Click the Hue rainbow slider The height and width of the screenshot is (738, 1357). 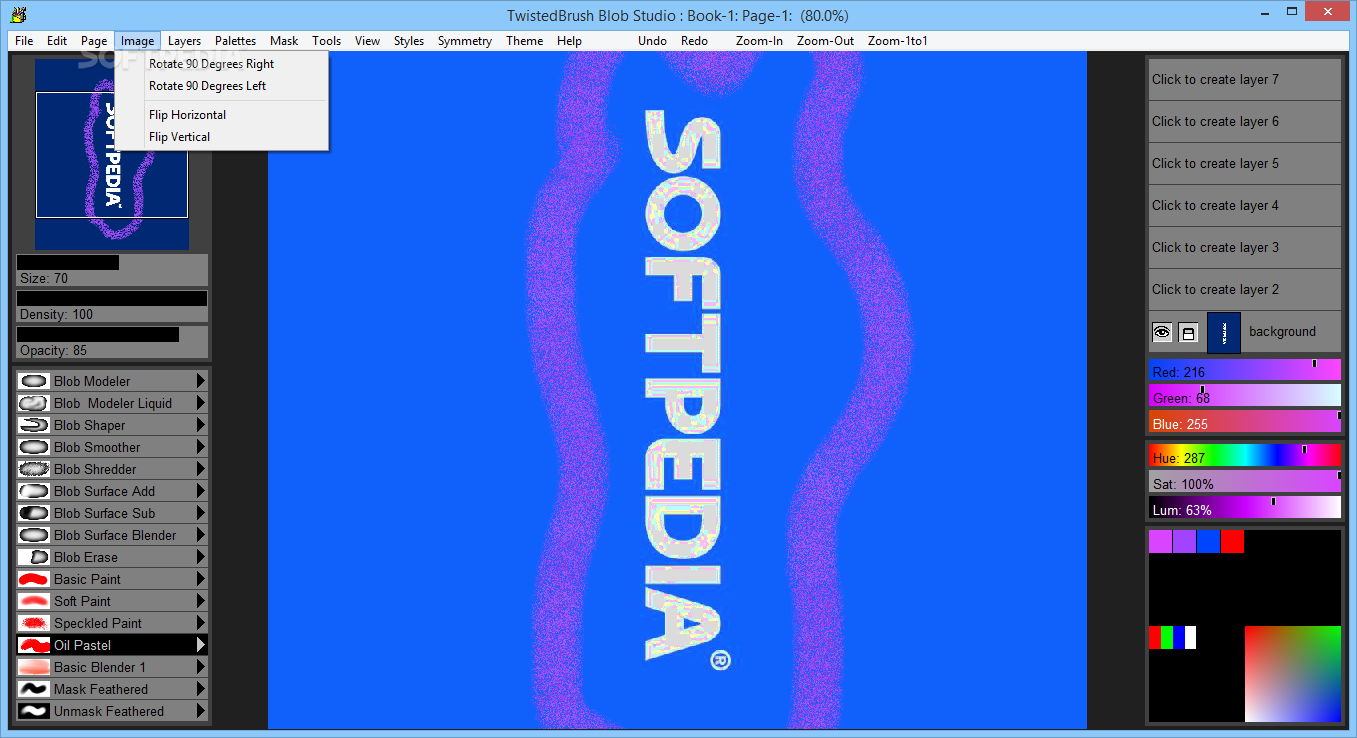pos(1245,456)
